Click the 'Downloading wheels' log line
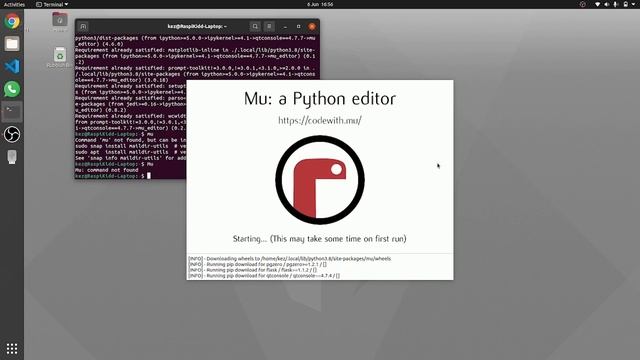Image resolution: width=640 pixels, height=360 pixels. 290,259
